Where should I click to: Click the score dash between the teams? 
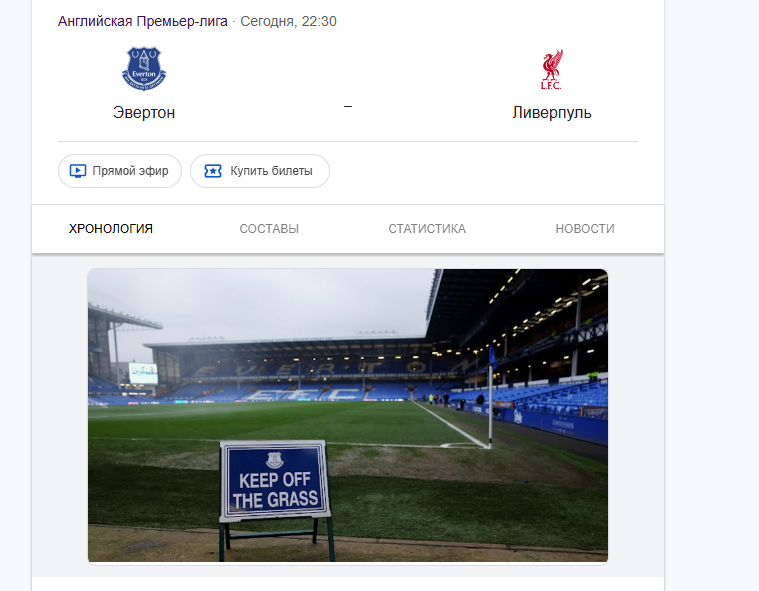point(348,106)
